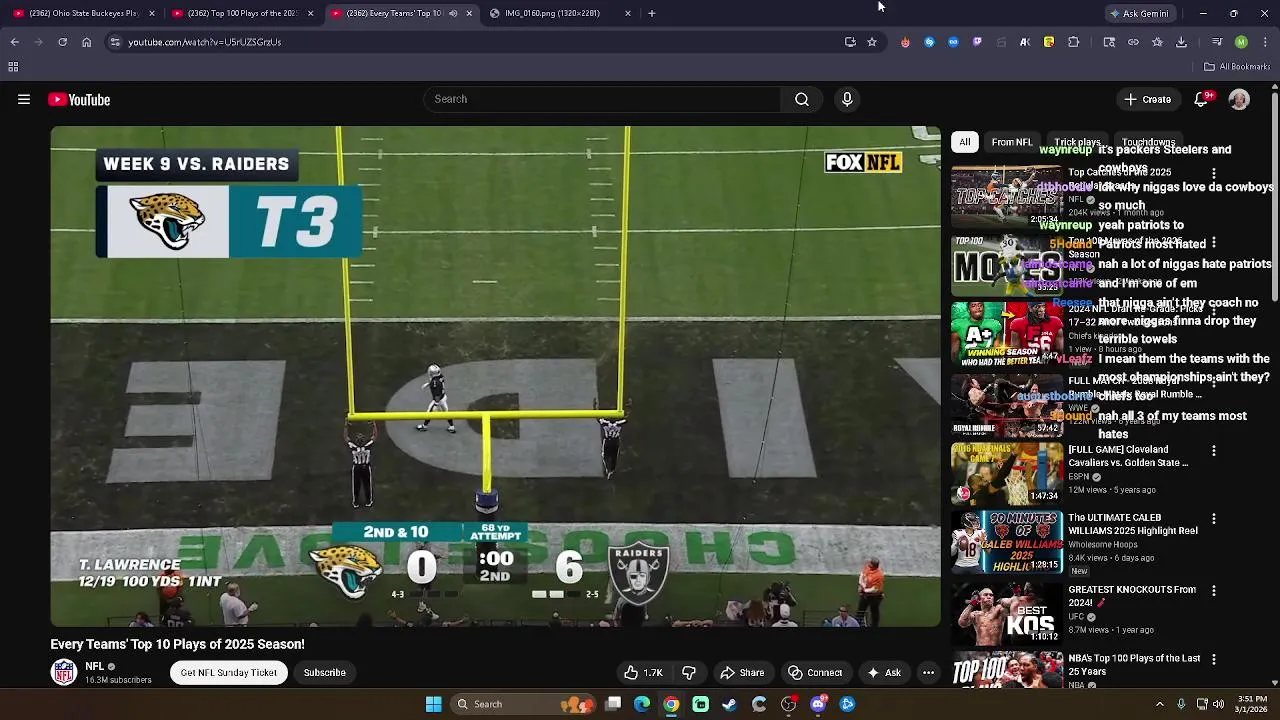
Task: Open Steam from the taskbar
Action: click(x=729, y=704)
